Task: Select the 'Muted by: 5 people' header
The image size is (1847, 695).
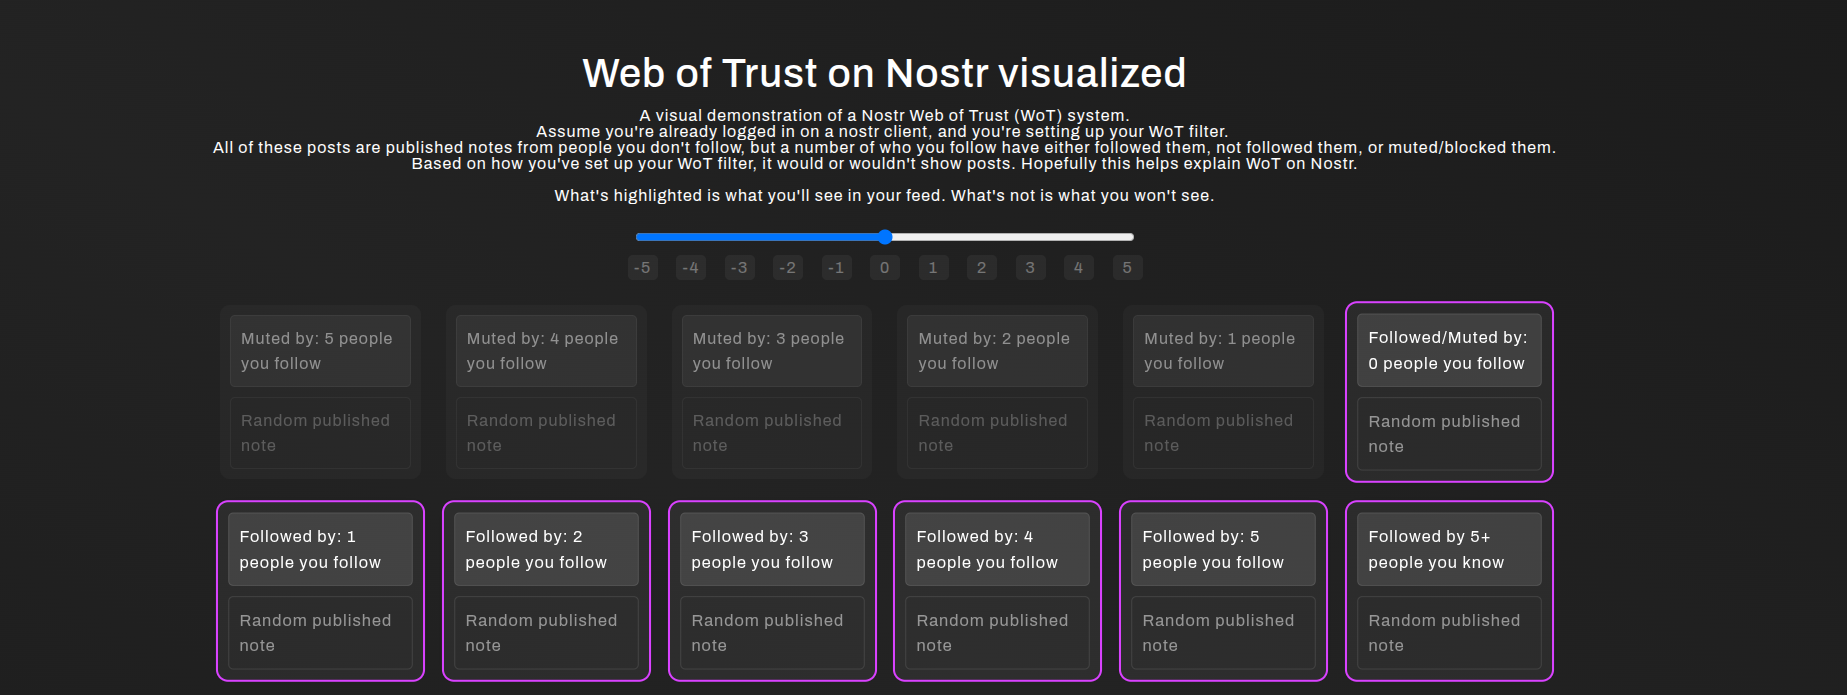Action: coord(320,351)
